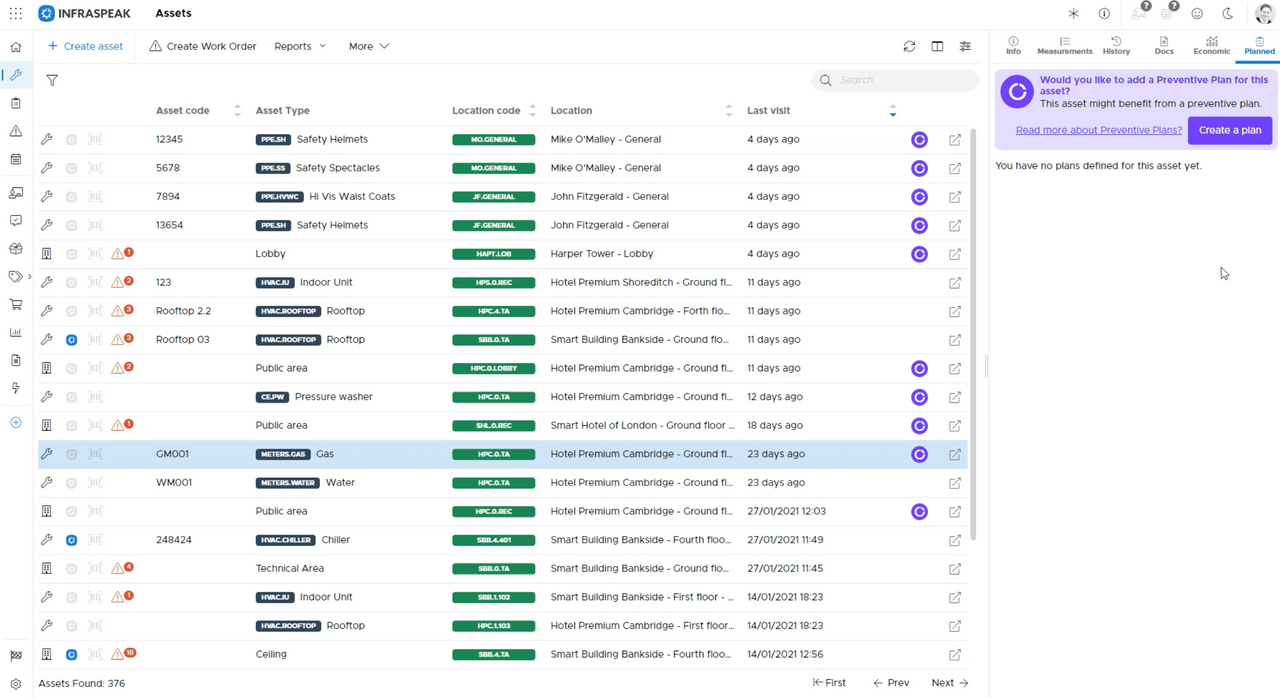Sort the table by Asset code column
Image resolution: width=1280 pixels, height=698 pixels.
(237, 110)
